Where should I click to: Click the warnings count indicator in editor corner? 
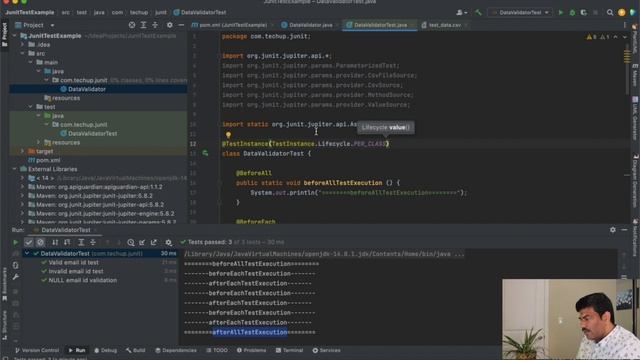click(x=599, y=37)
